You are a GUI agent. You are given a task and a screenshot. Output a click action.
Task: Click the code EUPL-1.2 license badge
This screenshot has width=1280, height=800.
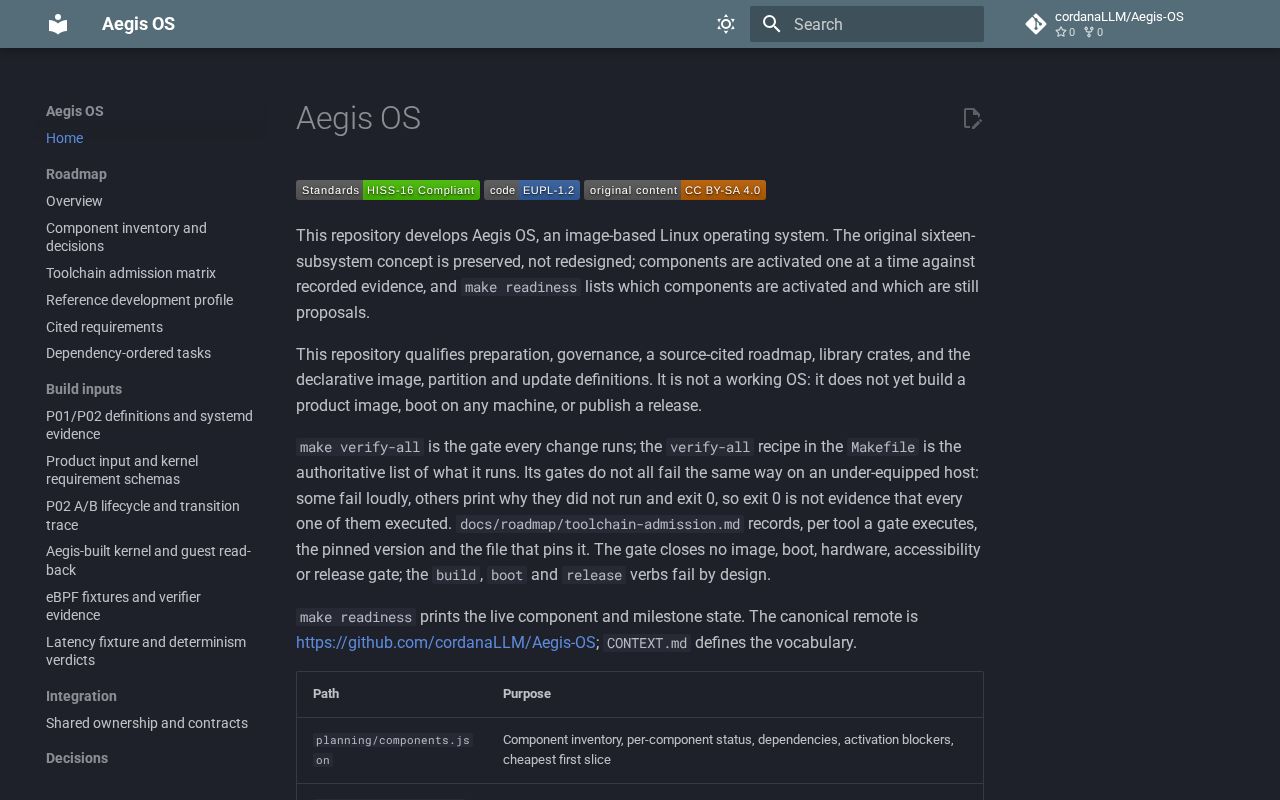[532, 190]
